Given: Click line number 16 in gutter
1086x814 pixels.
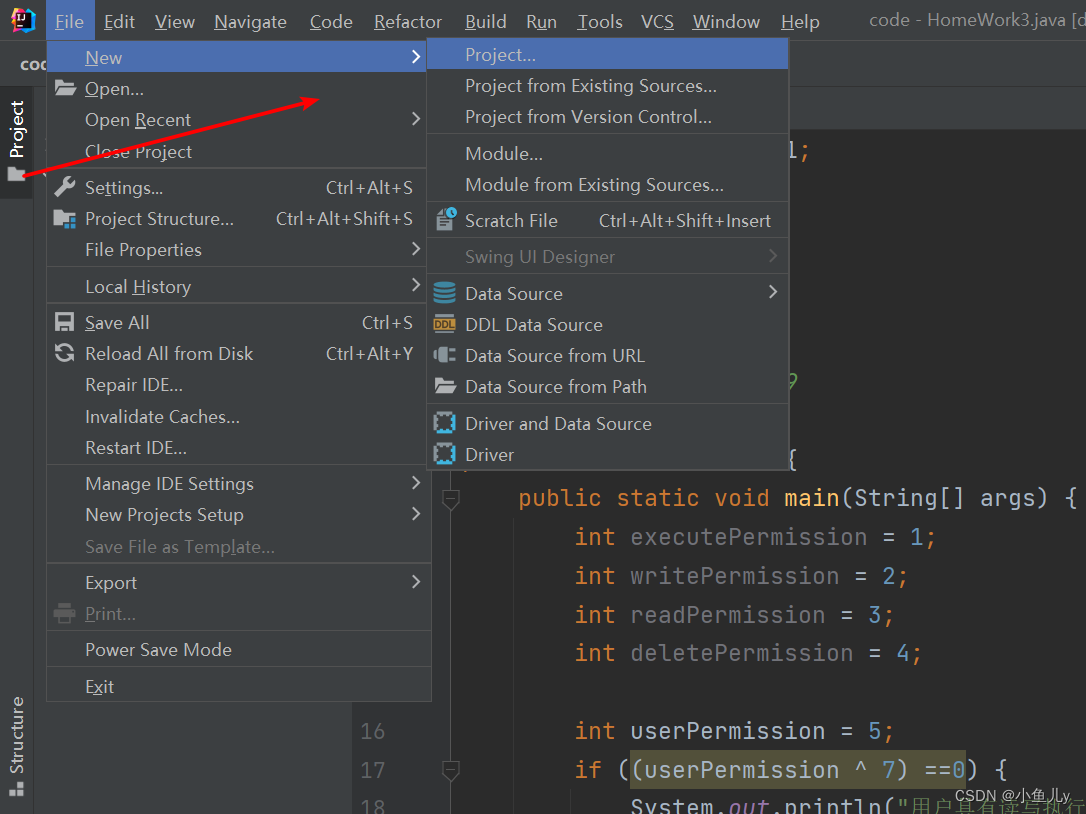Looking at the screenshot, I should coord(373,731).
